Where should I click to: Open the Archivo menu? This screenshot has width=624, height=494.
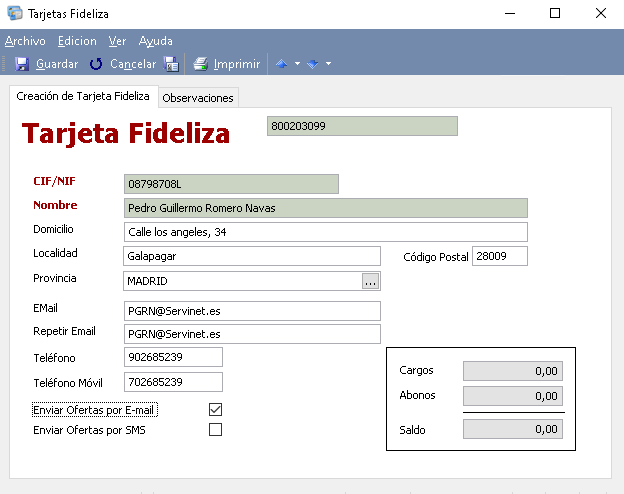25,41
